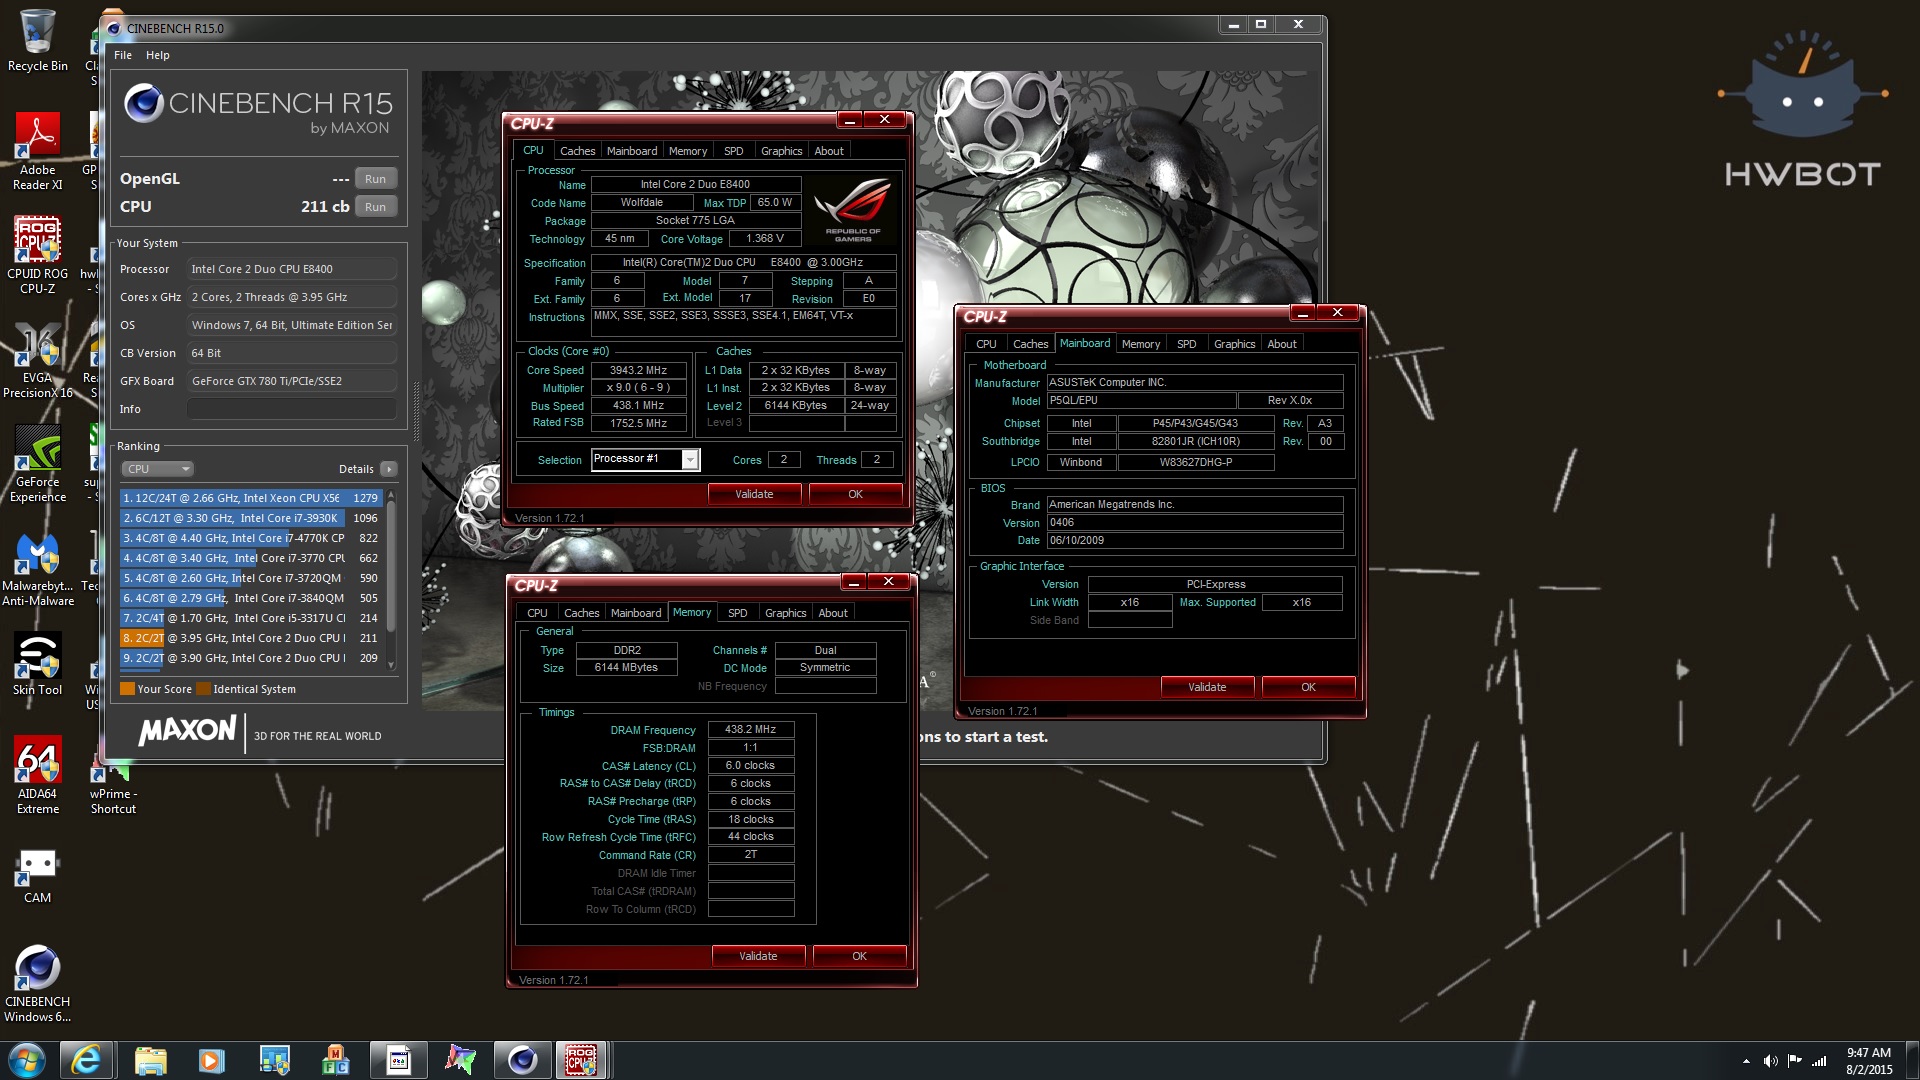This screenshot has width=1920, height=1080.
Task: Select highlighted ranking row '2C/2T @ 3.95 GHz'
Action: click(250, 638)
